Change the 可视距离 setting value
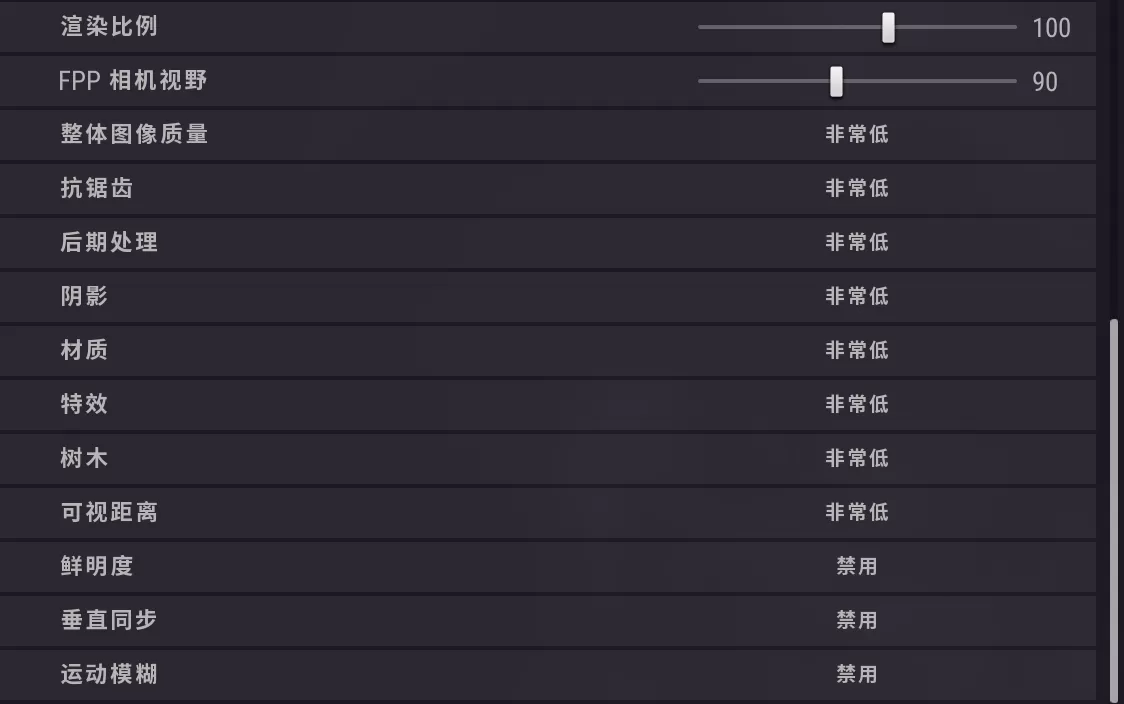Viewport: 1124px width, 704px height. coord(857,512)
